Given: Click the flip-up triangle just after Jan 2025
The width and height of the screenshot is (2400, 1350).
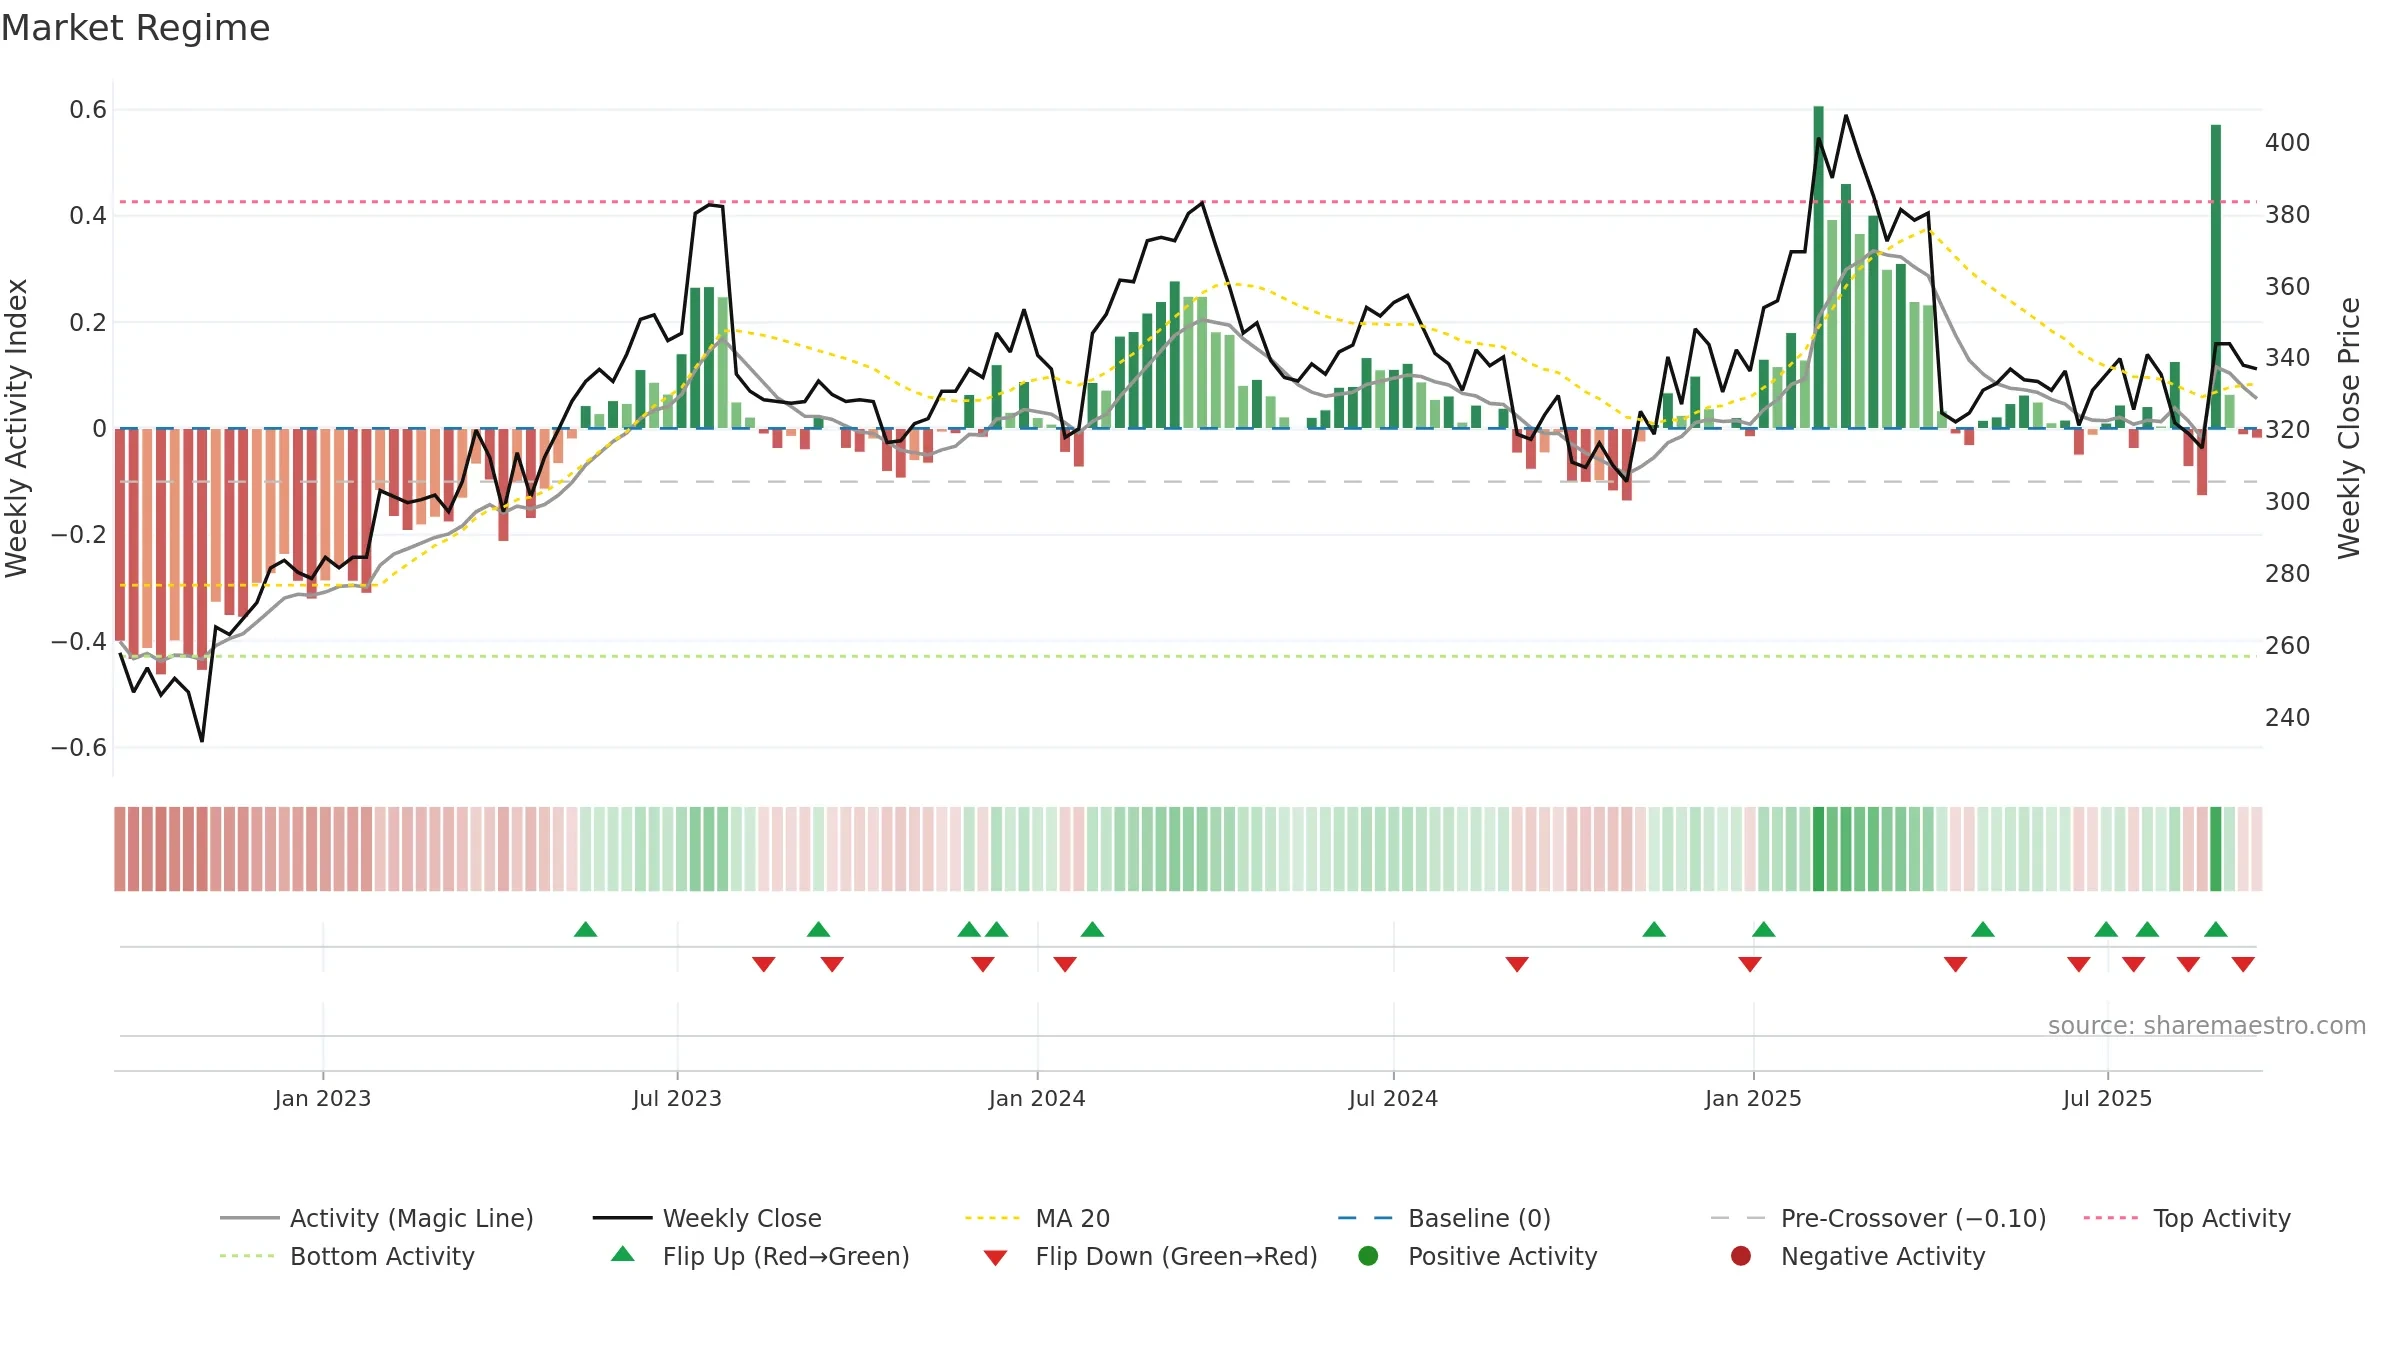Looking at the screenshot, I should point(1764,929).
